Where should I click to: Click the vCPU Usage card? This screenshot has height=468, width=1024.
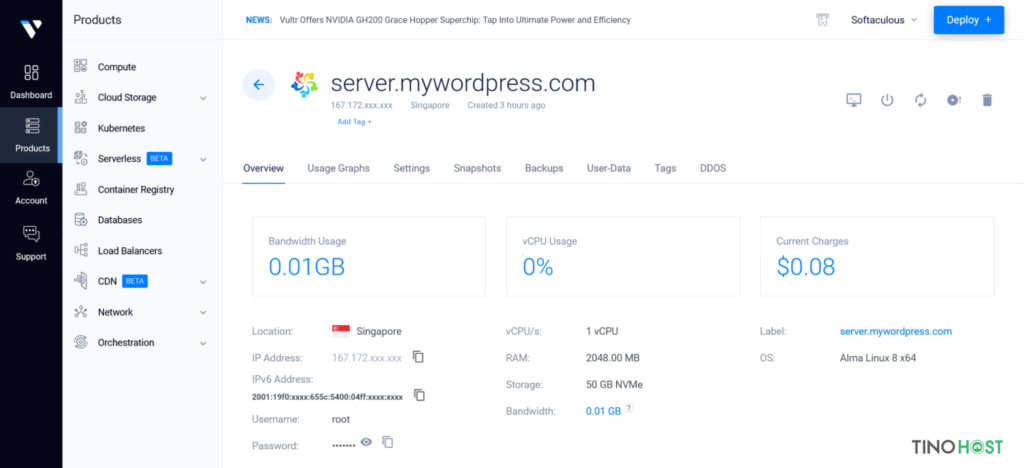[x=623, y=257]
